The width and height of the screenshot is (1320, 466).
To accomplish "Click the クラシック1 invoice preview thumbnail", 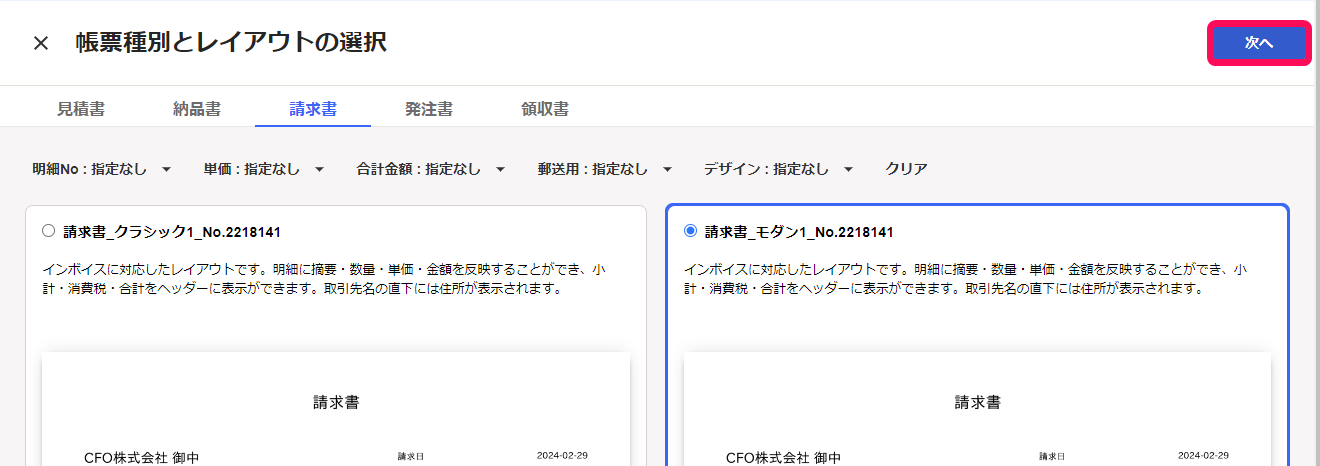I will (336, 408).
